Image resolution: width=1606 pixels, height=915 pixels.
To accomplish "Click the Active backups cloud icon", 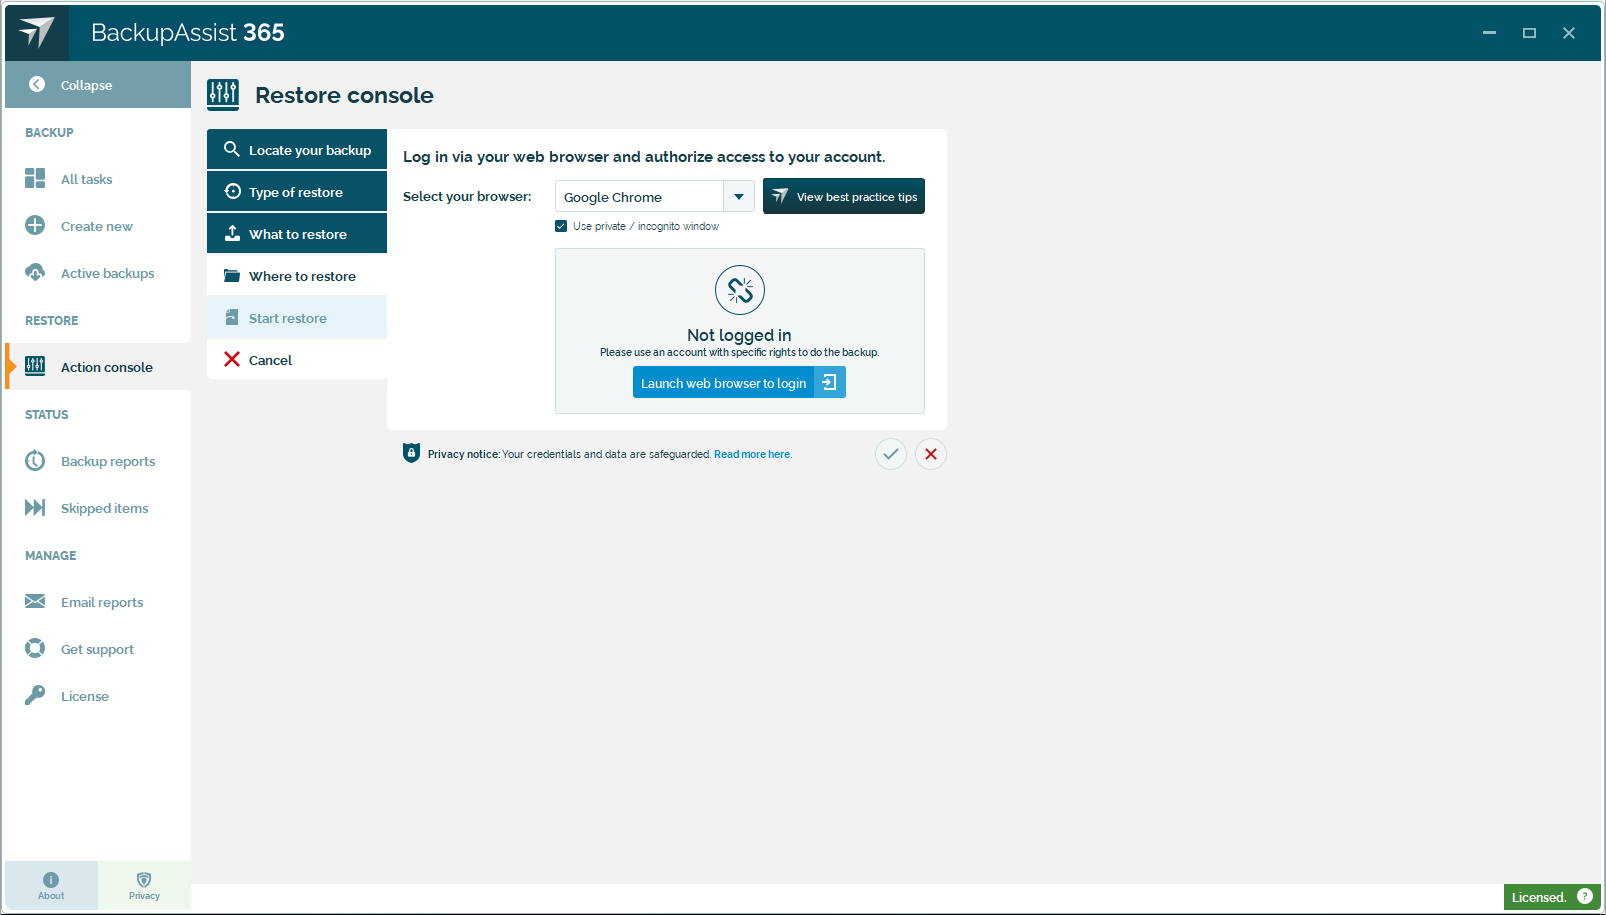I will (35, 272).
